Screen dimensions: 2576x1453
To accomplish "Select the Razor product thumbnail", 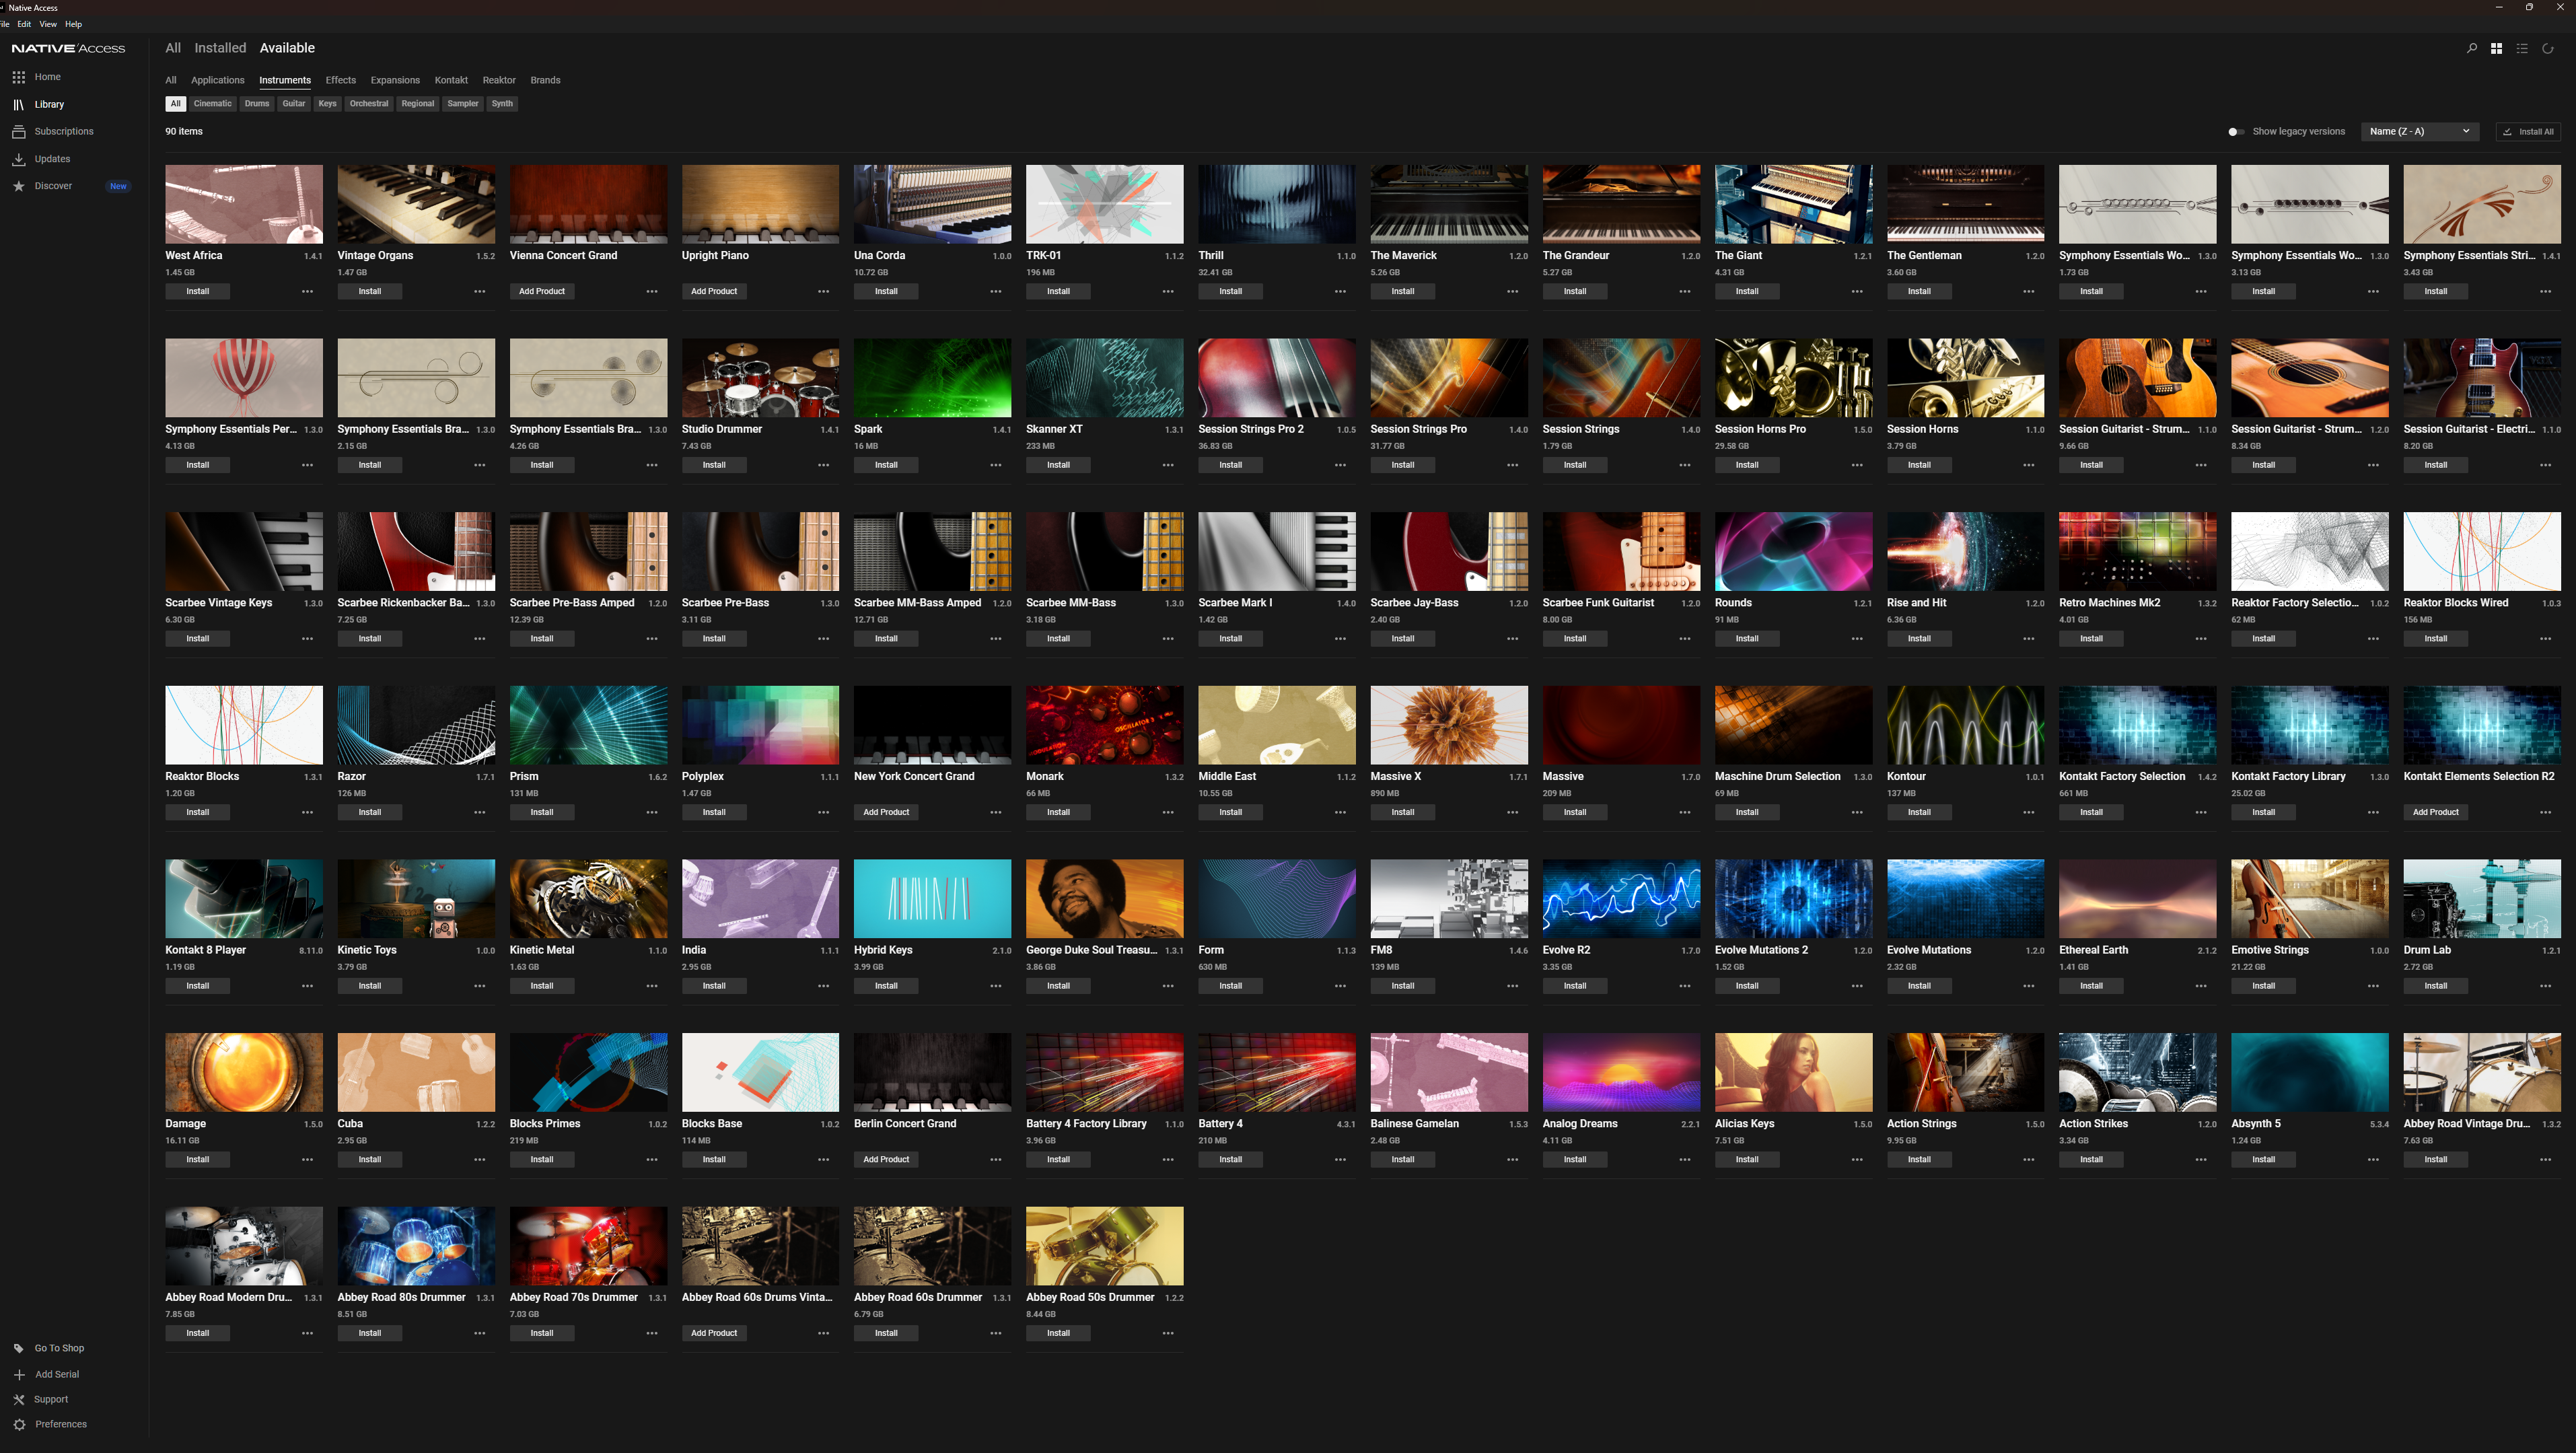I will [416, 725].
